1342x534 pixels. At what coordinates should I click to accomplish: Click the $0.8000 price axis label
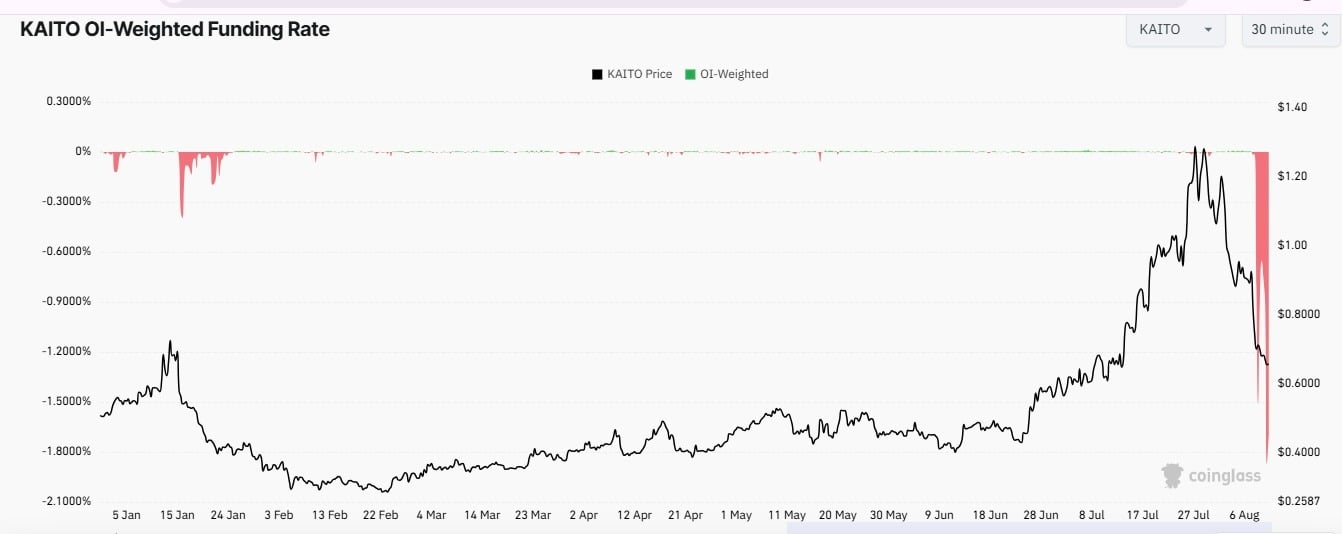[x=1299, y=314]
